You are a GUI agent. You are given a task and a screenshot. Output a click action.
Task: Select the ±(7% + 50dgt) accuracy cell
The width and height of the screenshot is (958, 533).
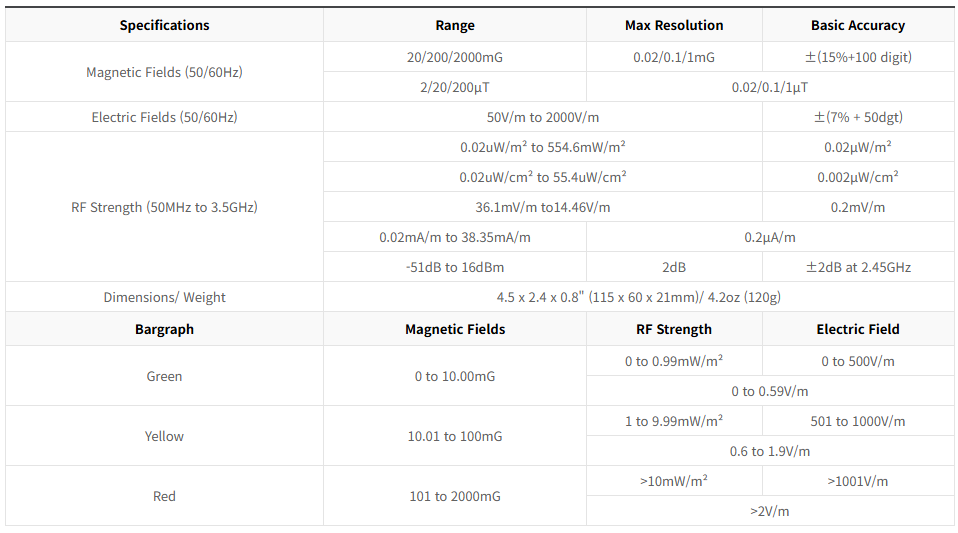point(858,117)
